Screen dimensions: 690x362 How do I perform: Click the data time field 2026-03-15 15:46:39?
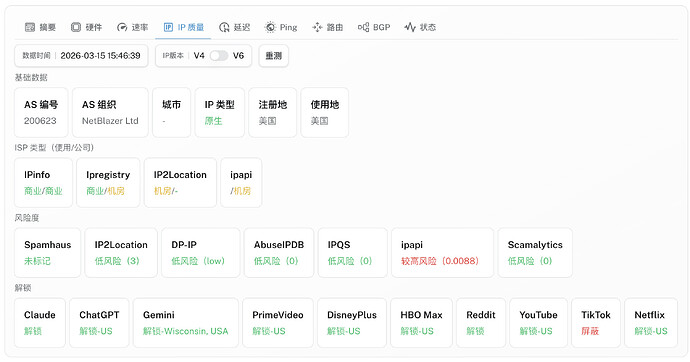[81, 56]
